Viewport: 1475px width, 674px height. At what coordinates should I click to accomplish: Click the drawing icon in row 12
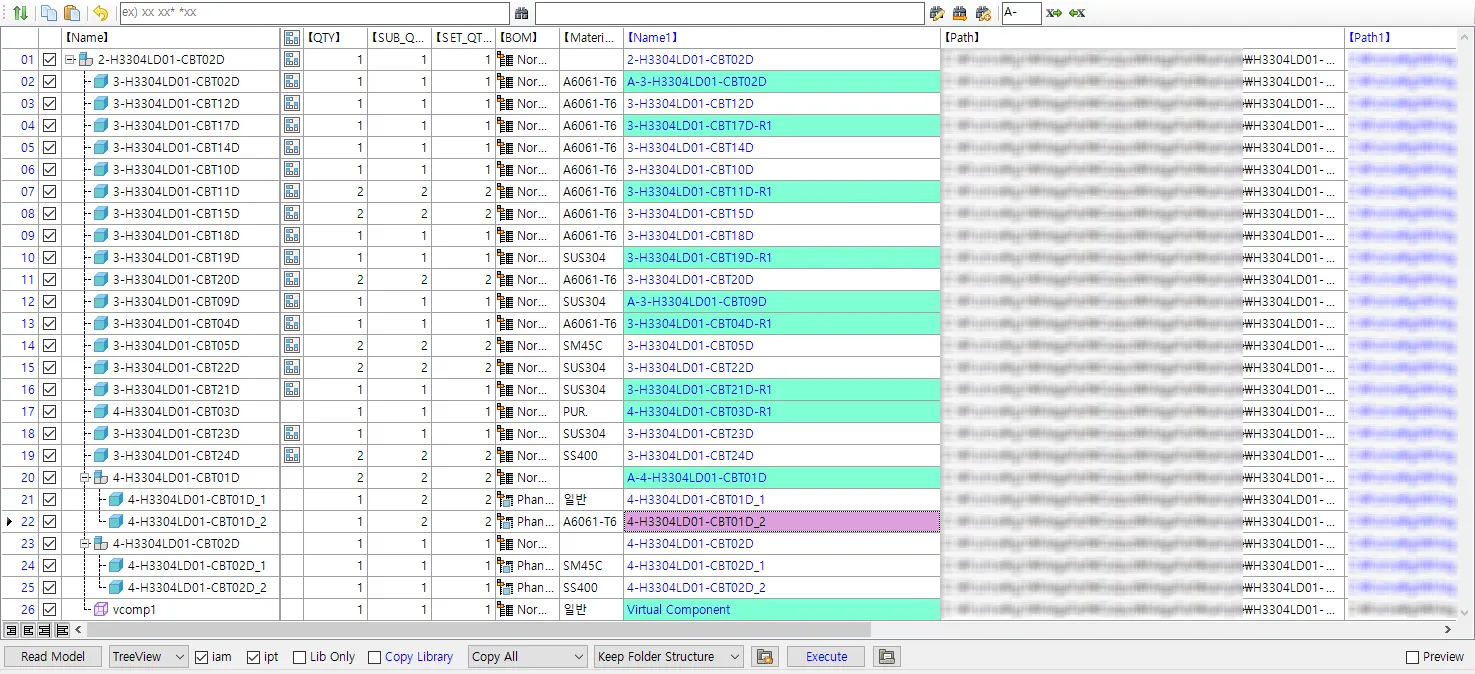[292, 302]
